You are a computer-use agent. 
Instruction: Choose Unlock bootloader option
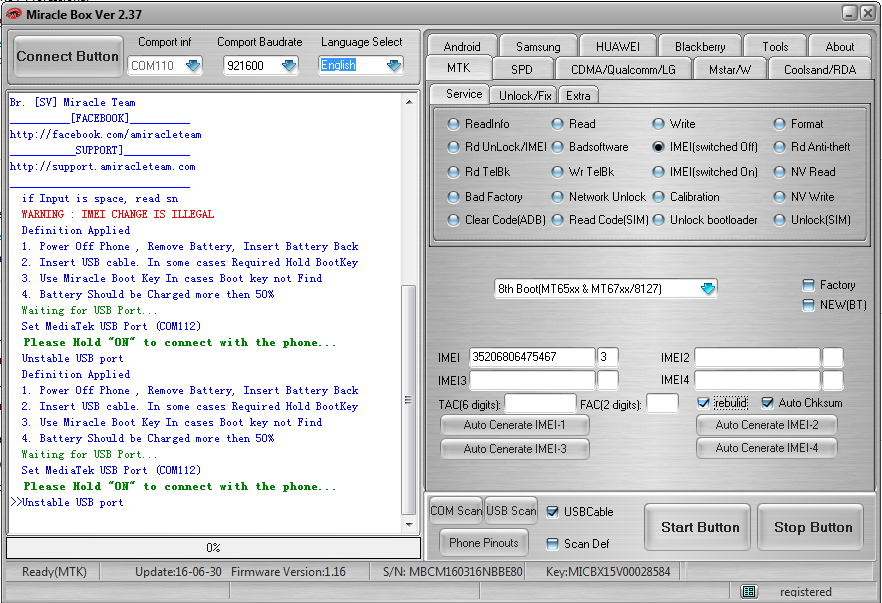coord(658,220)
